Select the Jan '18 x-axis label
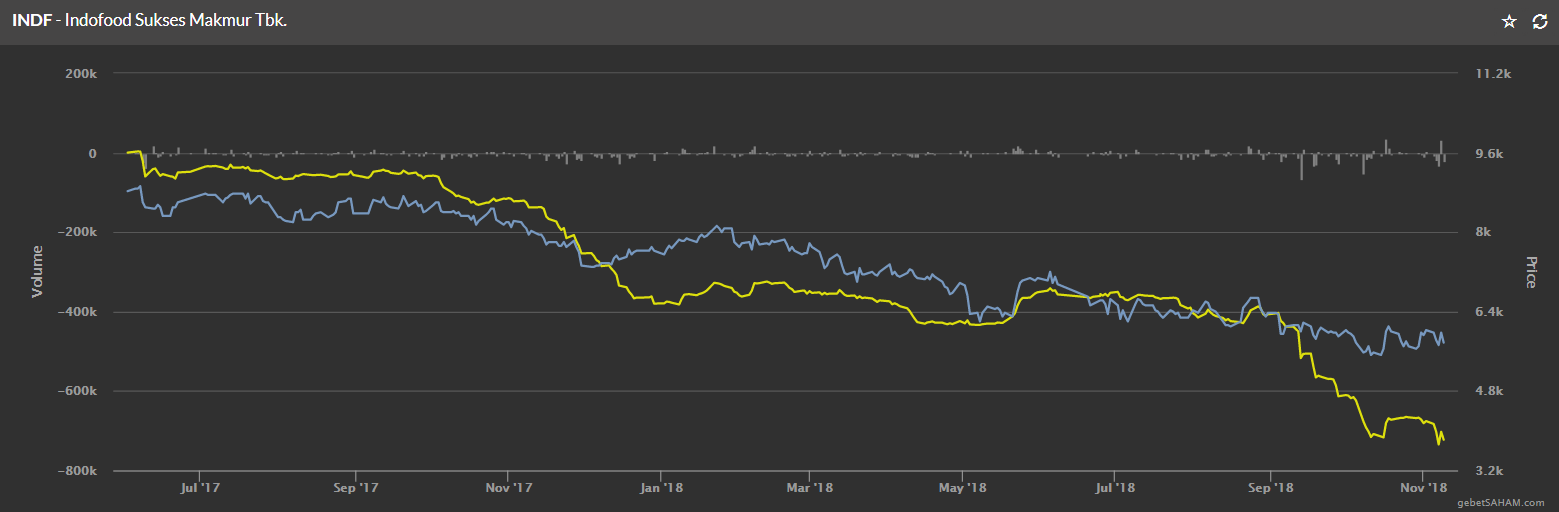This screenshot has width=1559, height=512. click(x=661, y=488)
